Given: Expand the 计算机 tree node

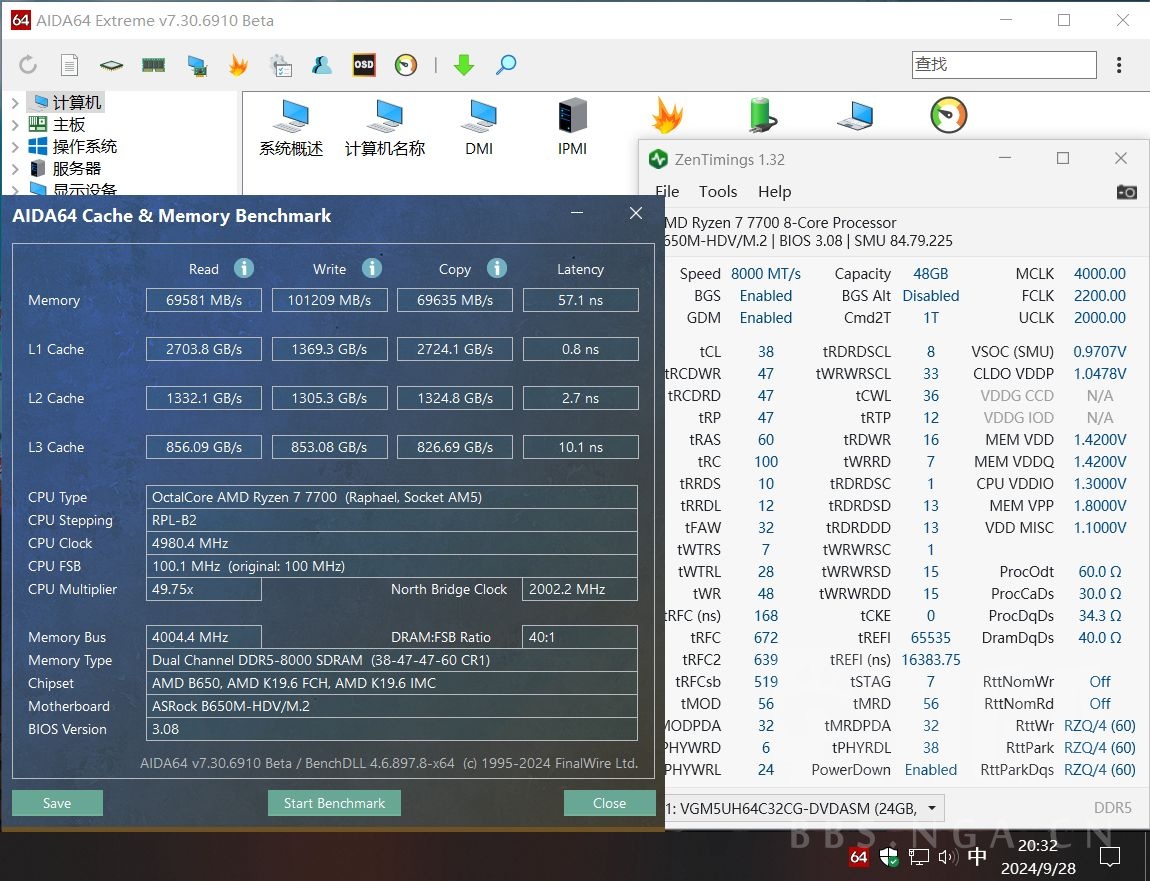Looking at the screenshot, I should point(15,103).
